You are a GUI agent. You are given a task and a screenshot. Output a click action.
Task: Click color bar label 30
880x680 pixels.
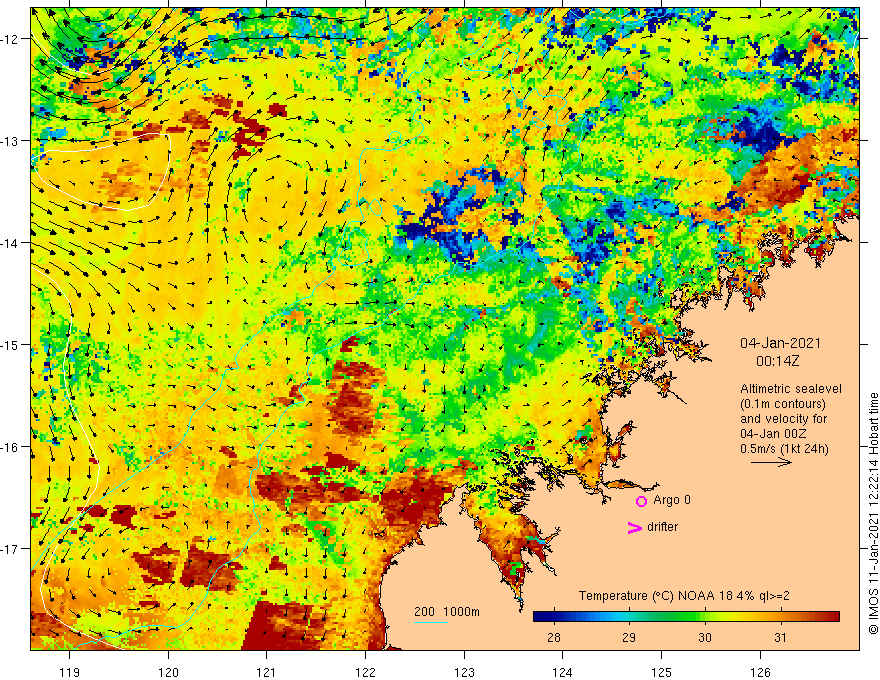(x=705, y=637)
